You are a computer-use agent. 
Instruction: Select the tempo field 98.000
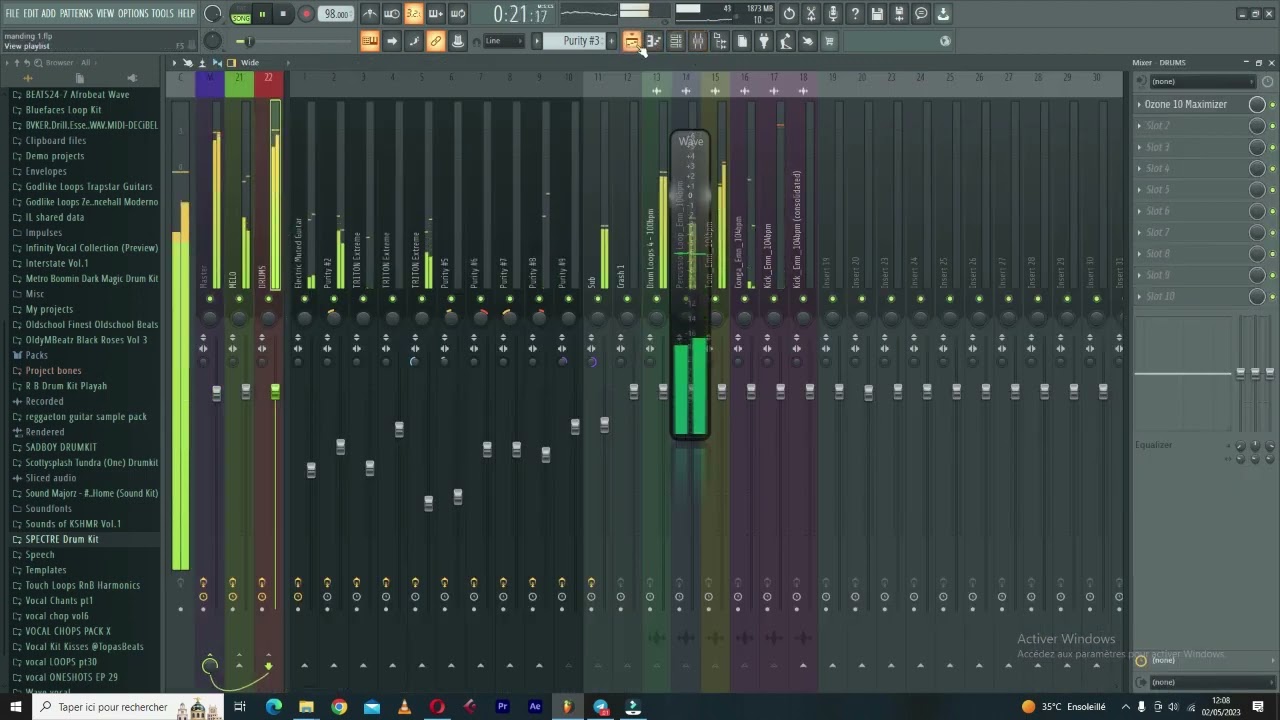337,14
